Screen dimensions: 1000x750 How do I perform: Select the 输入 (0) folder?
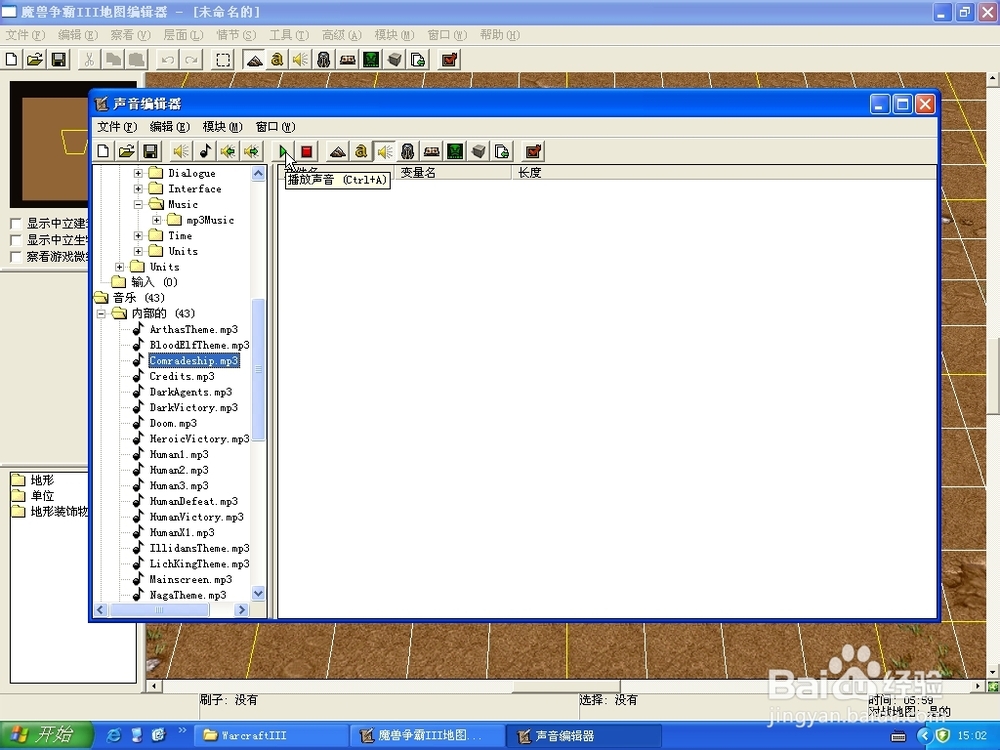coord(154,283)
